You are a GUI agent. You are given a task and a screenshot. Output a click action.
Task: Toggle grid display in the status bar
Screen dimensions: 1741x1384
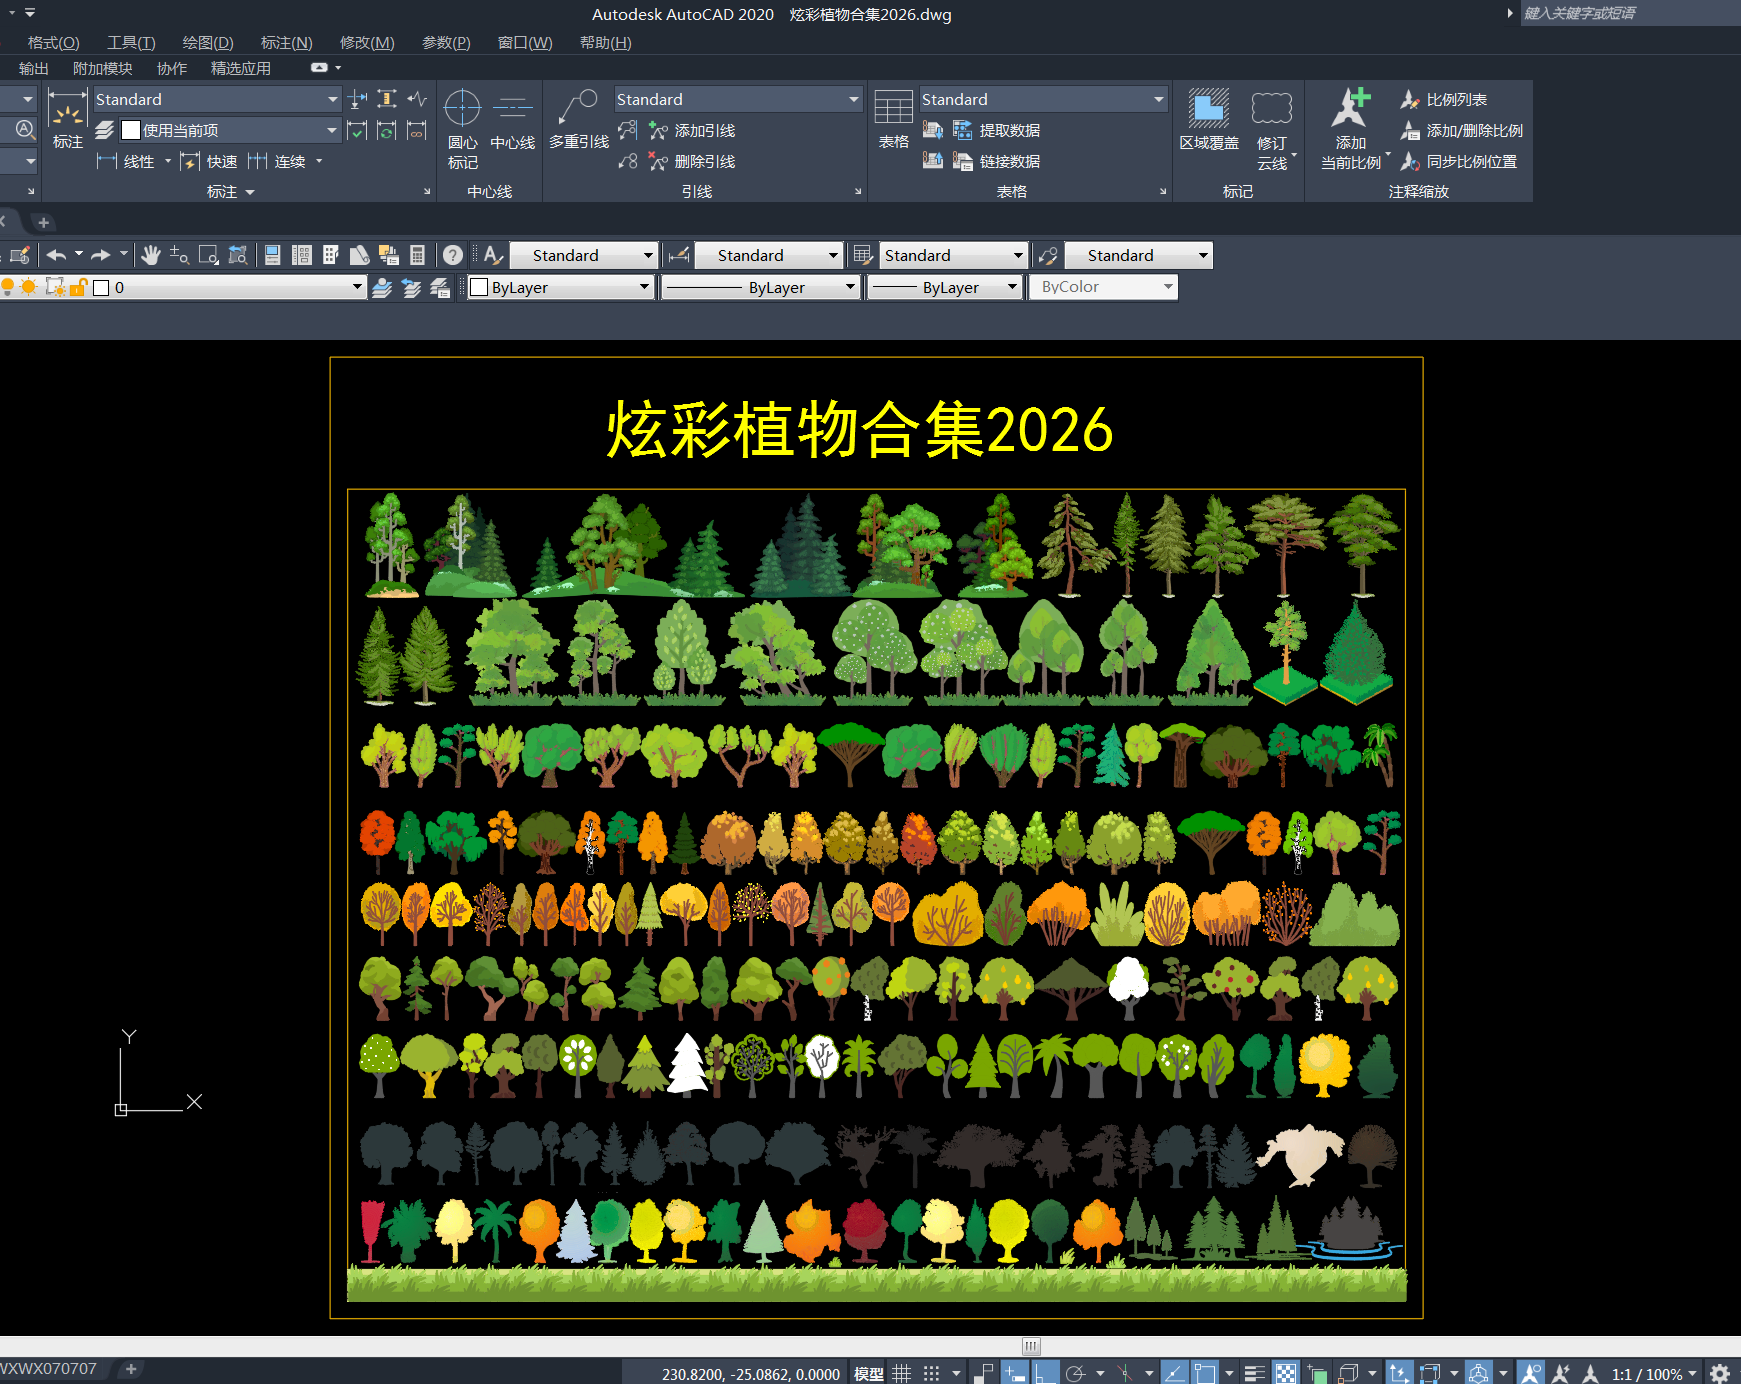[x=901, y=1371]
